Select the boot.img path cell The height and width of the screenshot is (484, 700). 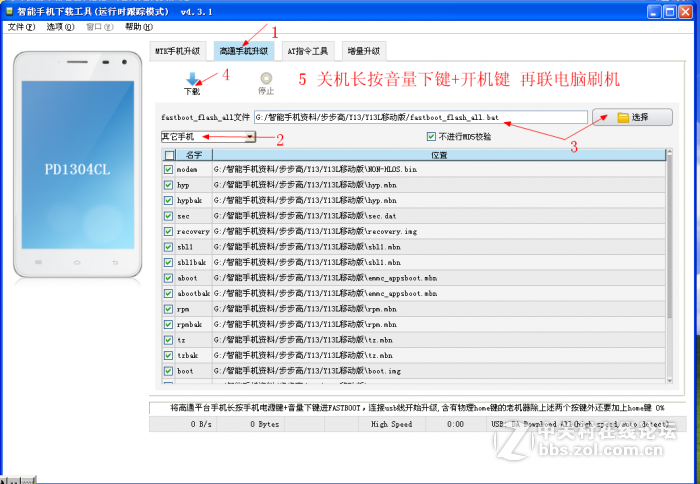click(439, 371)
